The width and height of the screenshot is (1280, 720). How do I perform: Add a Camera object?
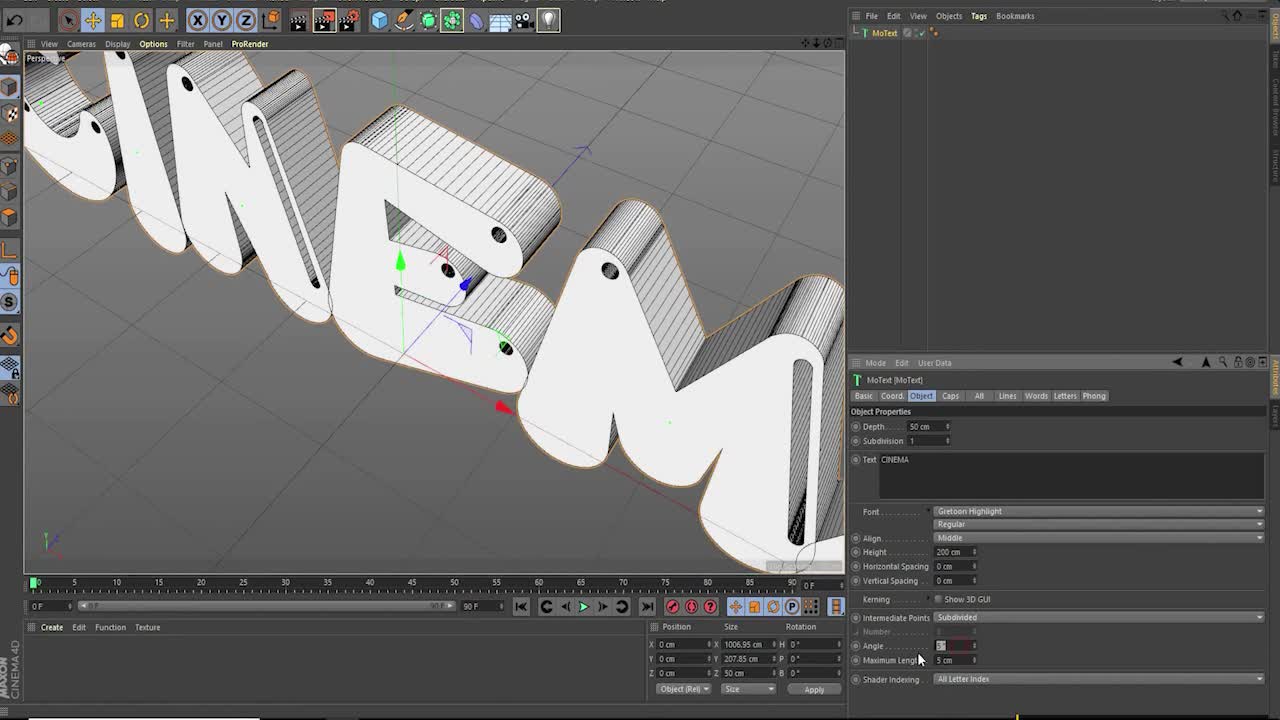coord(524,20)
